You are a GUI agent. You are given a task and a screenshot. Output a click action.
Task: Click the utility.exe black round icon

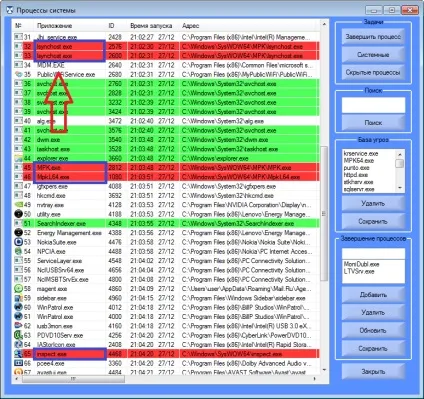click(19, 214)
